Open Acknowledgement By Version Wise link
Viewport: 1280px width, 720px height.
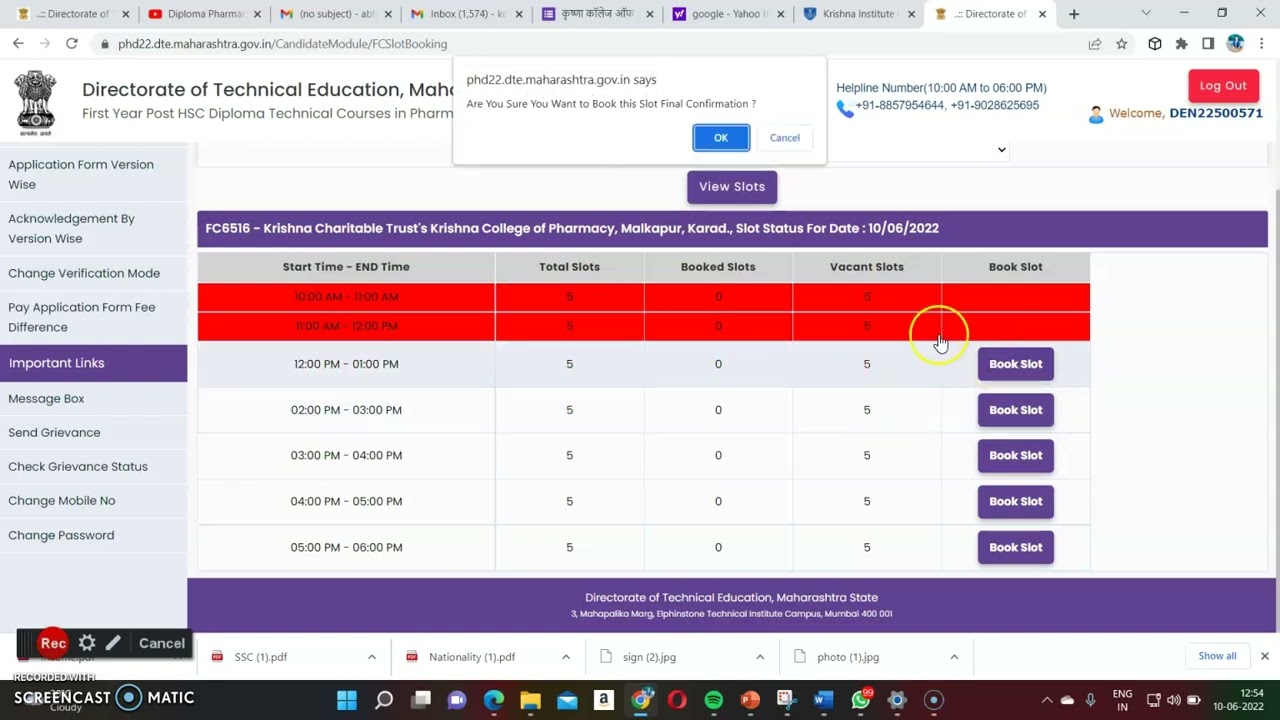pyautogui.click(x=71, y=229)
